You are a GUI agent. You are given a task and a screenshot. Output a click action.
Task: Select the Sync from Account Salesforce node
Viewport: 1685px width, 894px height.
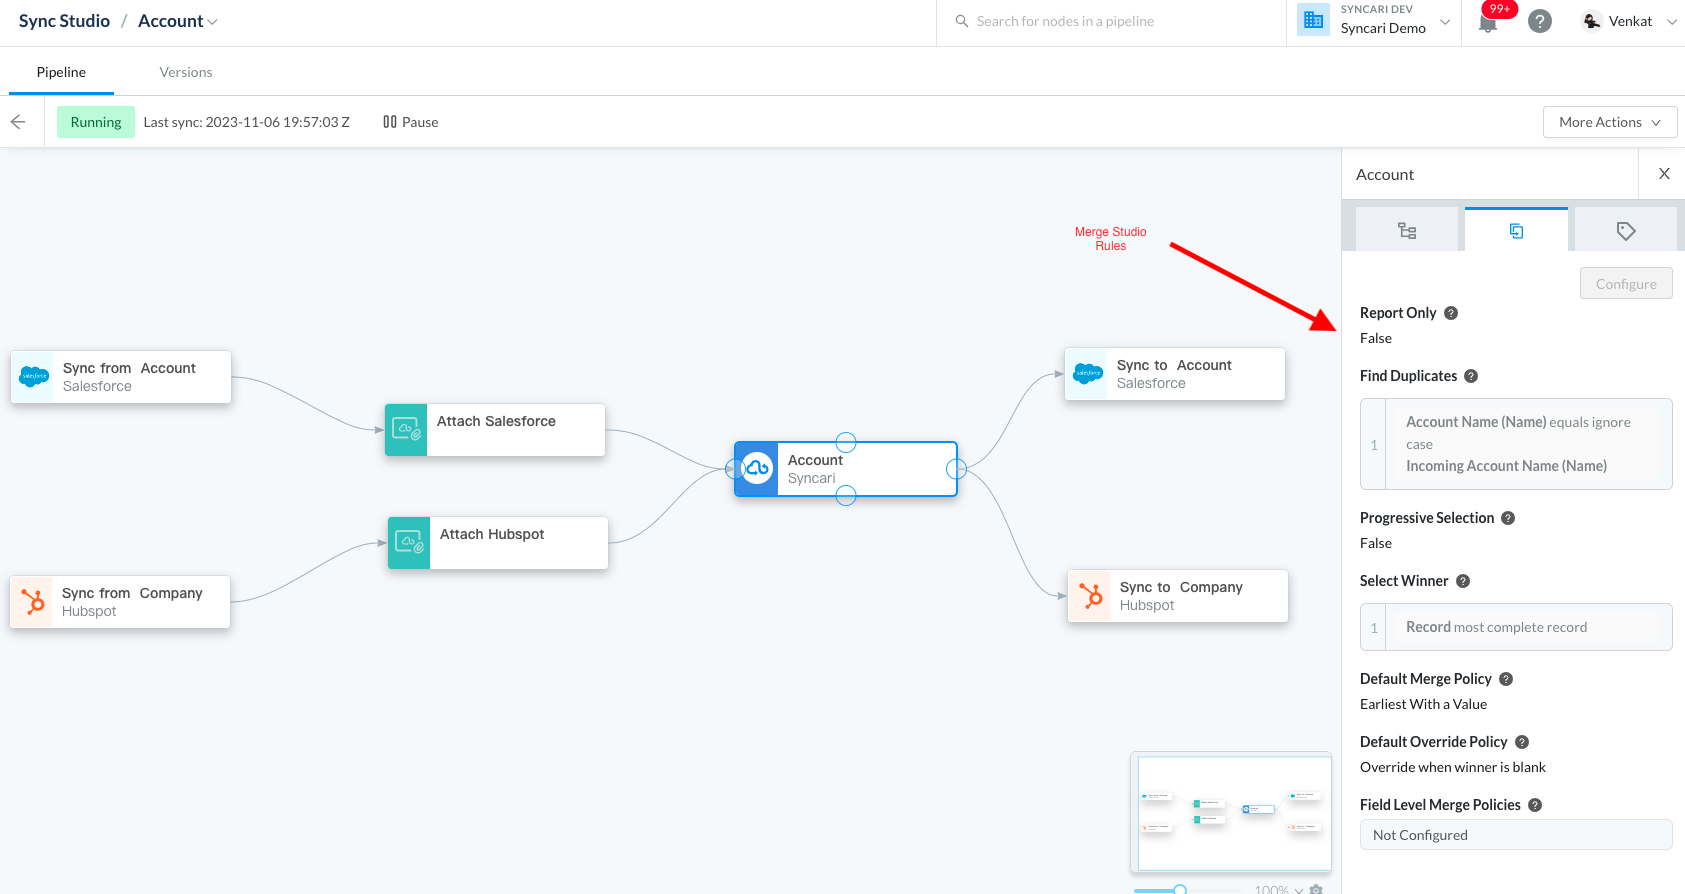point(121,377)
